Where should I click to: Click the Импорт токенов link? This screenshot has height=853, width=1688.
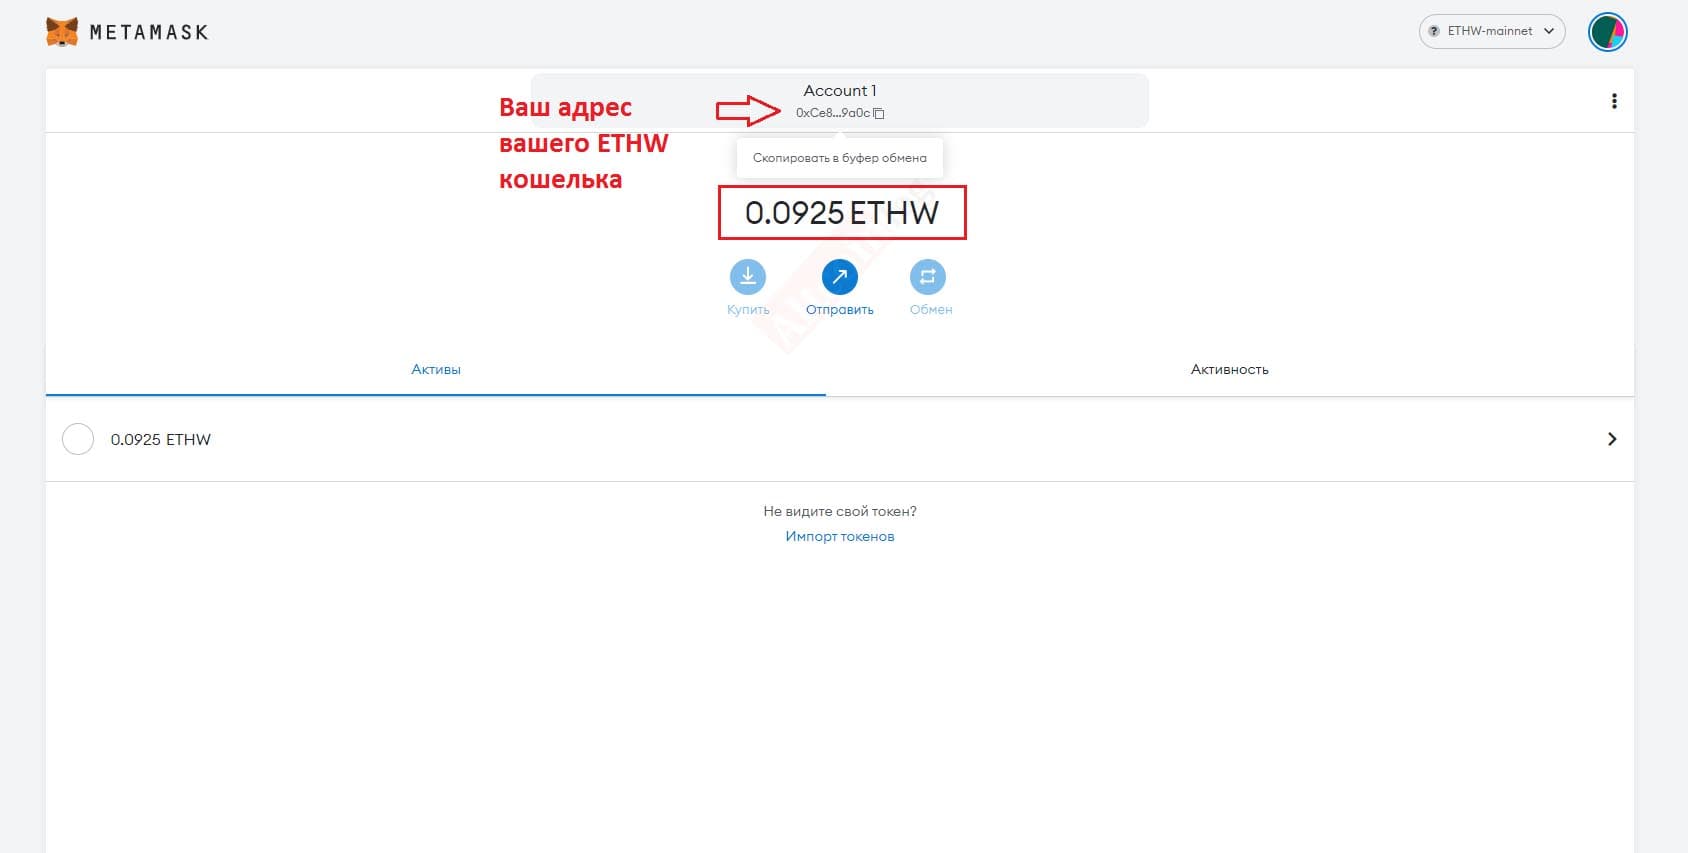840,537
